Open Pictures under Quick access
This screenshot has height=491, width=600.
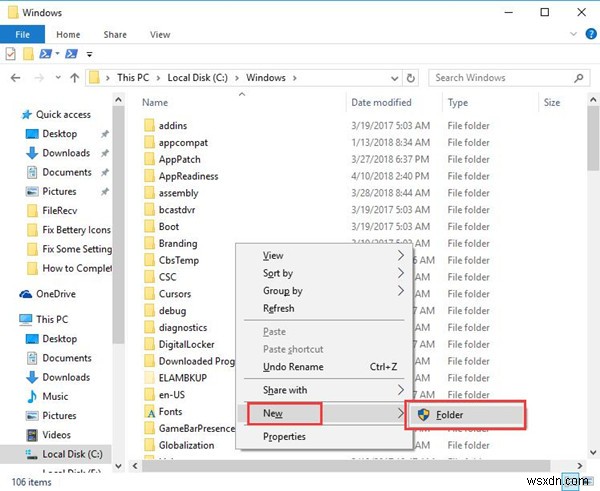59,191
